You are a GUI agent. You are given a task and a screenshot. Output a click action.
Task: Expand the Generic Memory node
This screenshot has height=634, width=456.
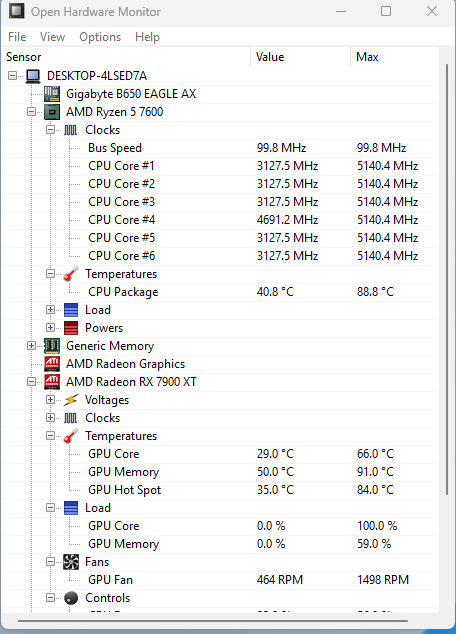32,346
